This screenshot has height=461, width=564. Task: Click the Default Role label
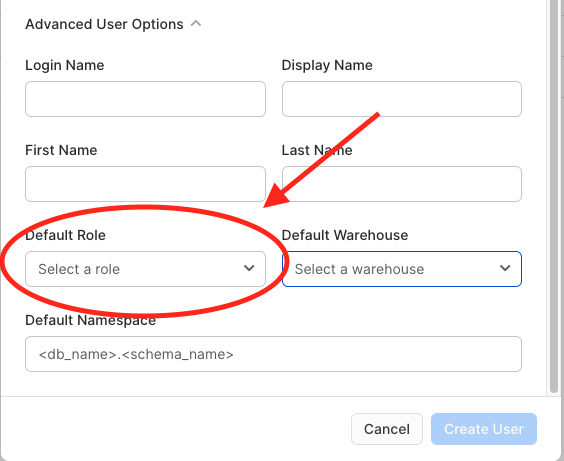pyautogui.click(x=65, y=235)
